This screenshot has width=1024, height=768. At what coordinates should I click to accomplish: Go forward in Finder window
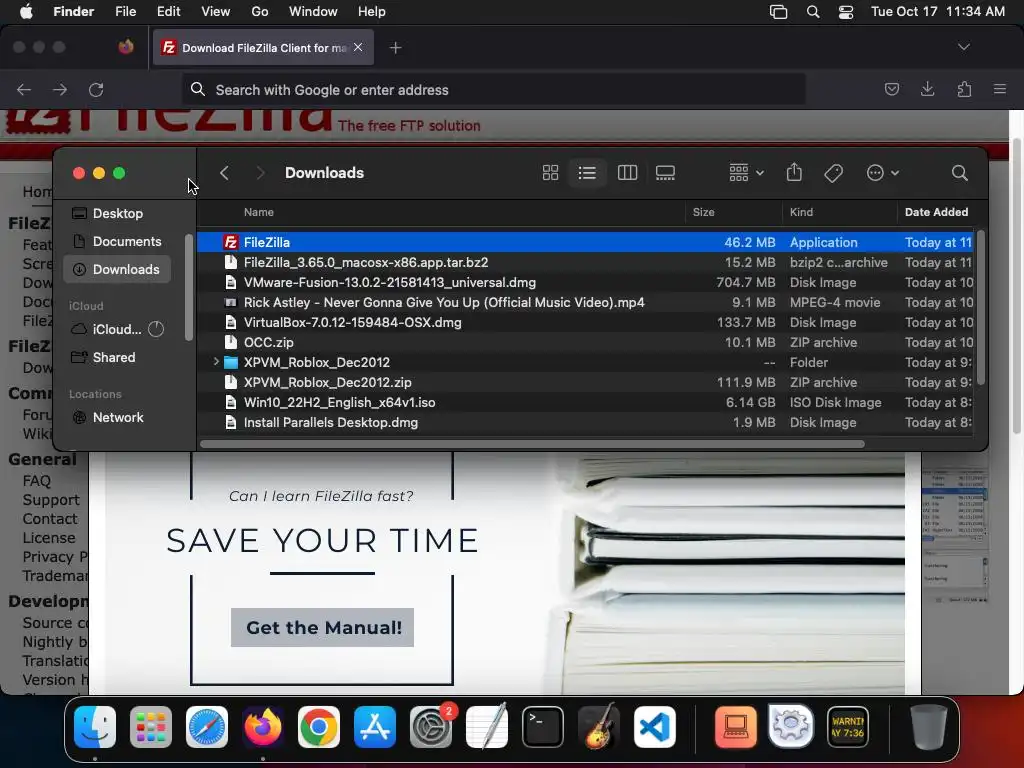pos(260,173)
